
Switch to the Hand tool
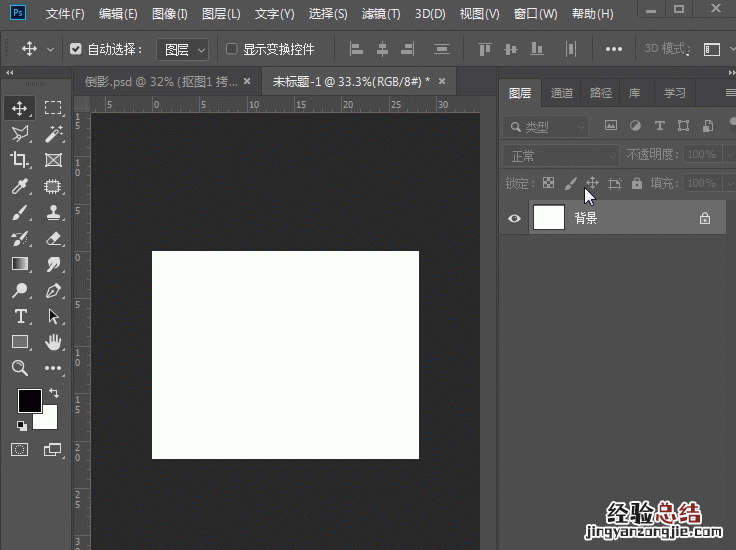(53, 342)
